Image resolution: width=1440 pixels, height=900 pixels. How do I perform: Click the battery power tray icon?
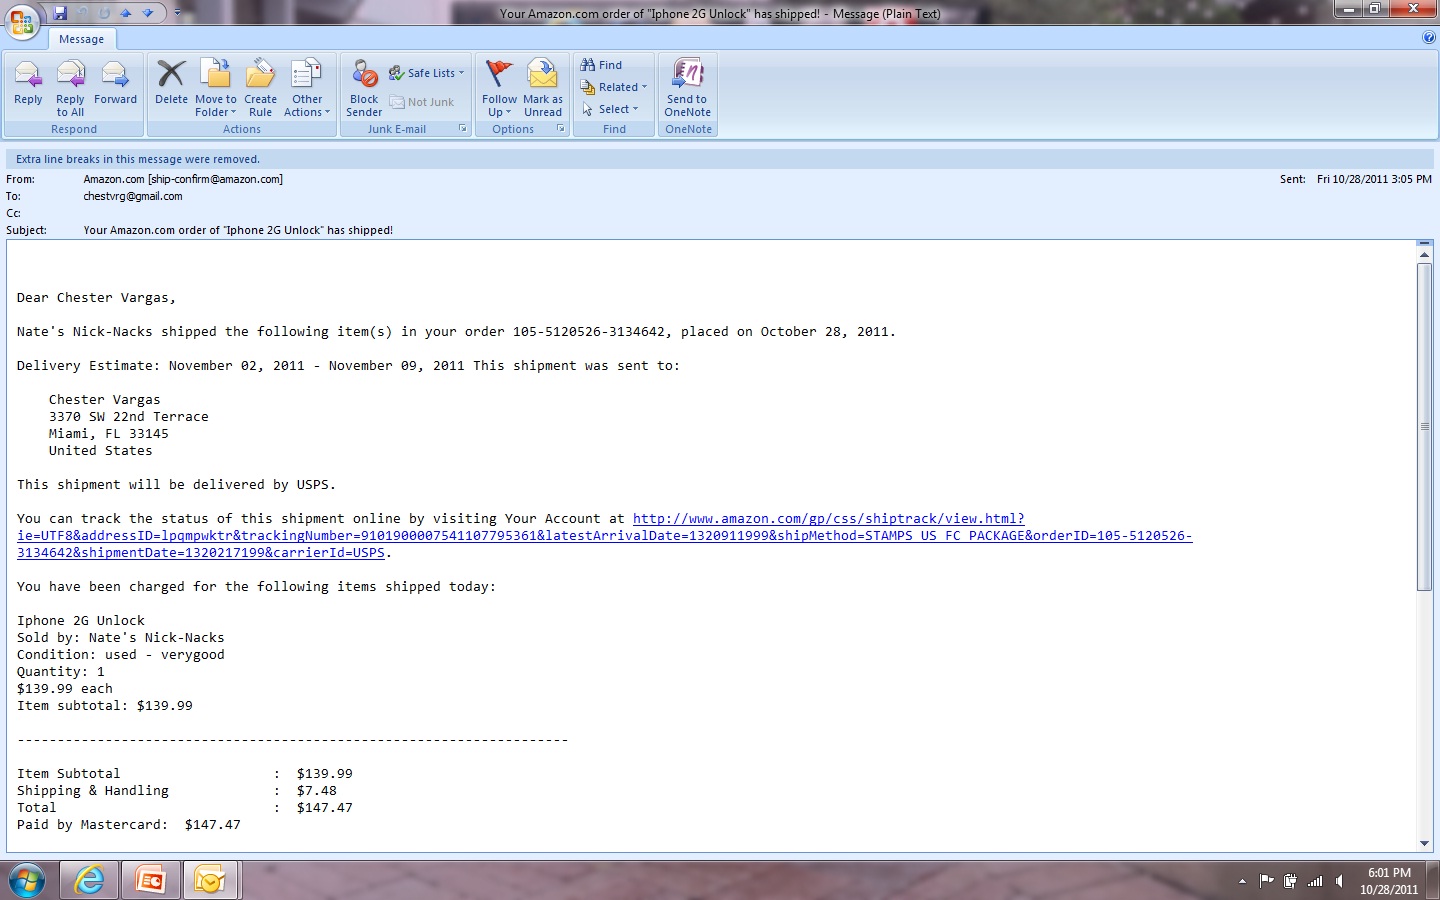1291,881
